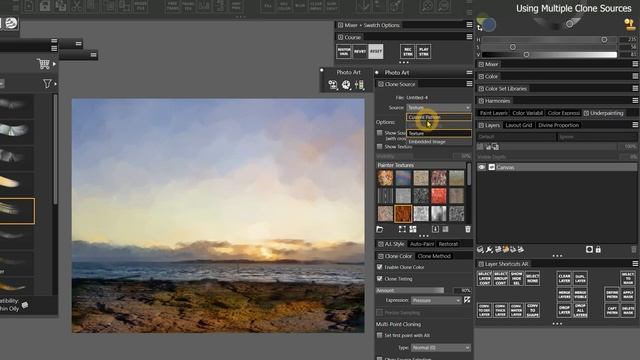Choose Current Pattern from source list
The width and height of the screenshot is (640, 360).
439,117
